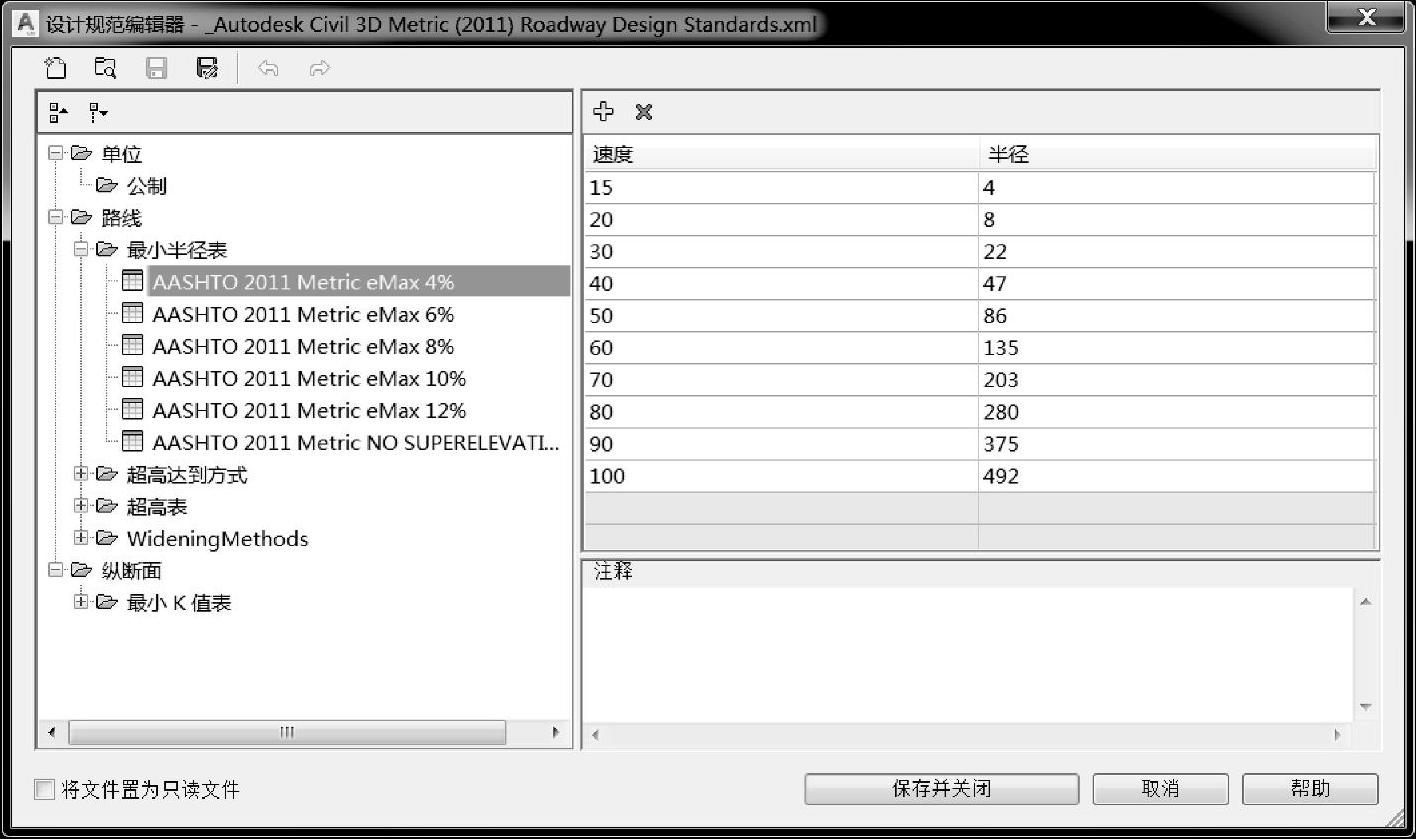Image resolution: width=1416 pixels, height=839 pixels.
Task: Click the 保存并关闭 button
Action: pyautogui.click(x=941, y=789)
